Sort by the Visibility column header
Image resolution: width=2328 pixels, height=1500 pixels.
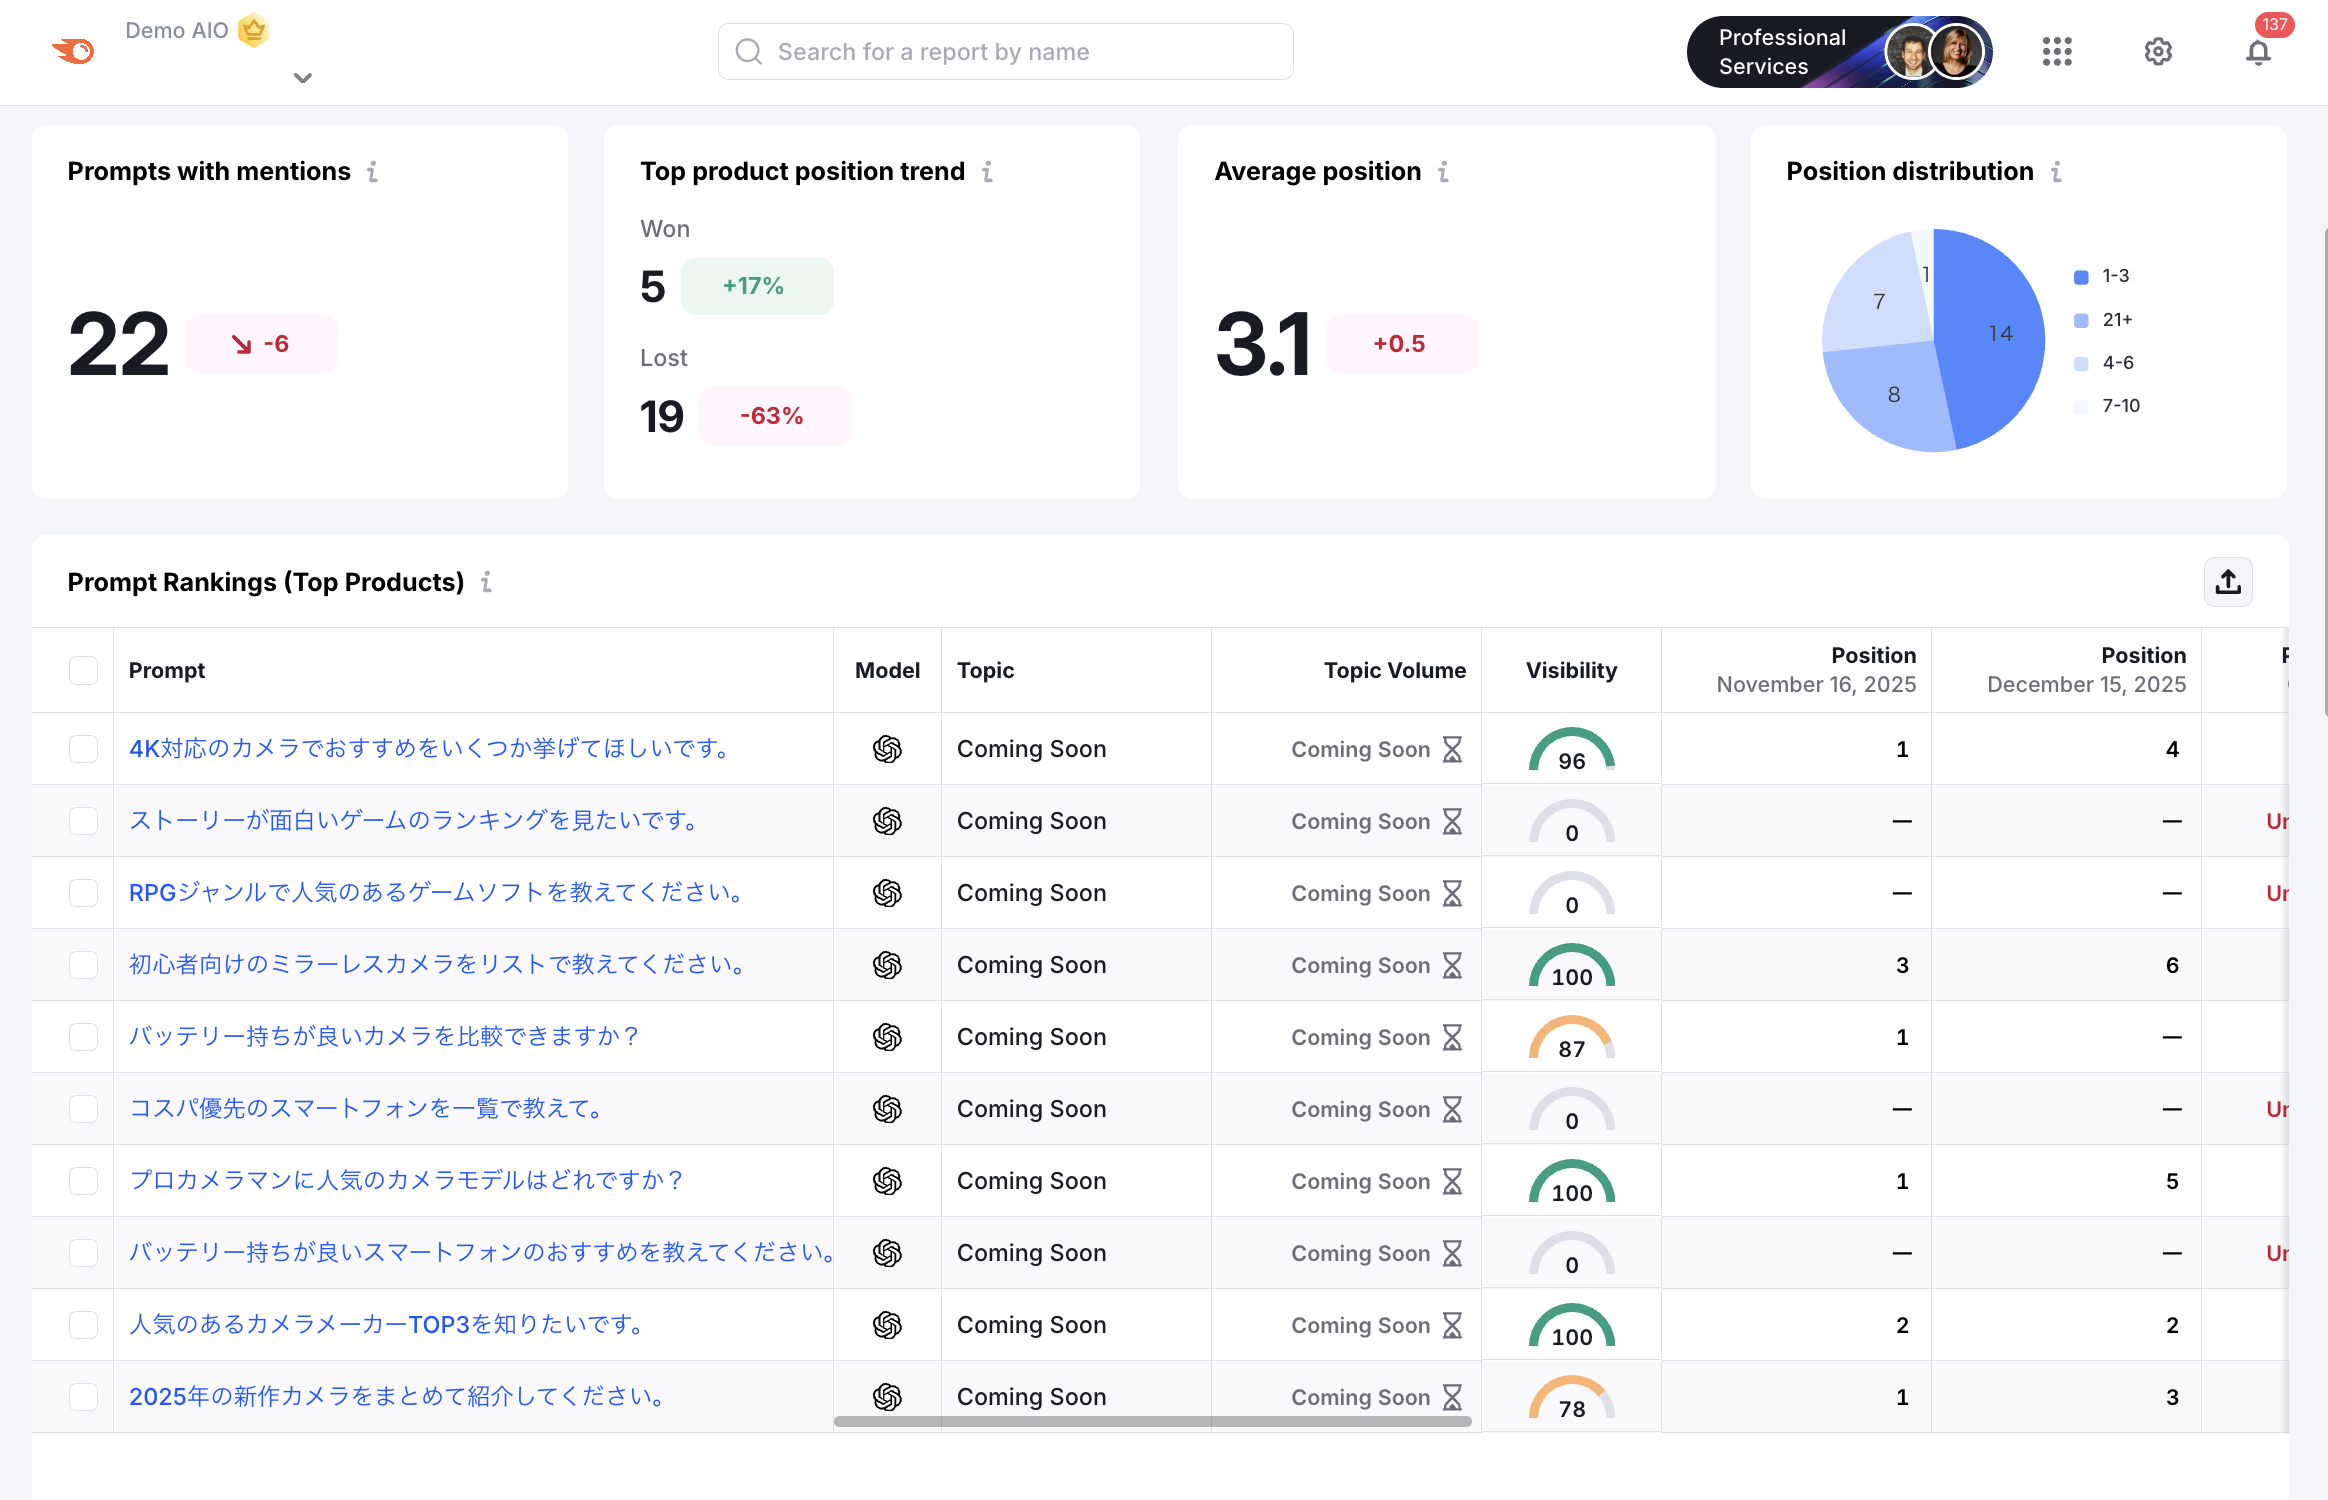[1570, 670]
